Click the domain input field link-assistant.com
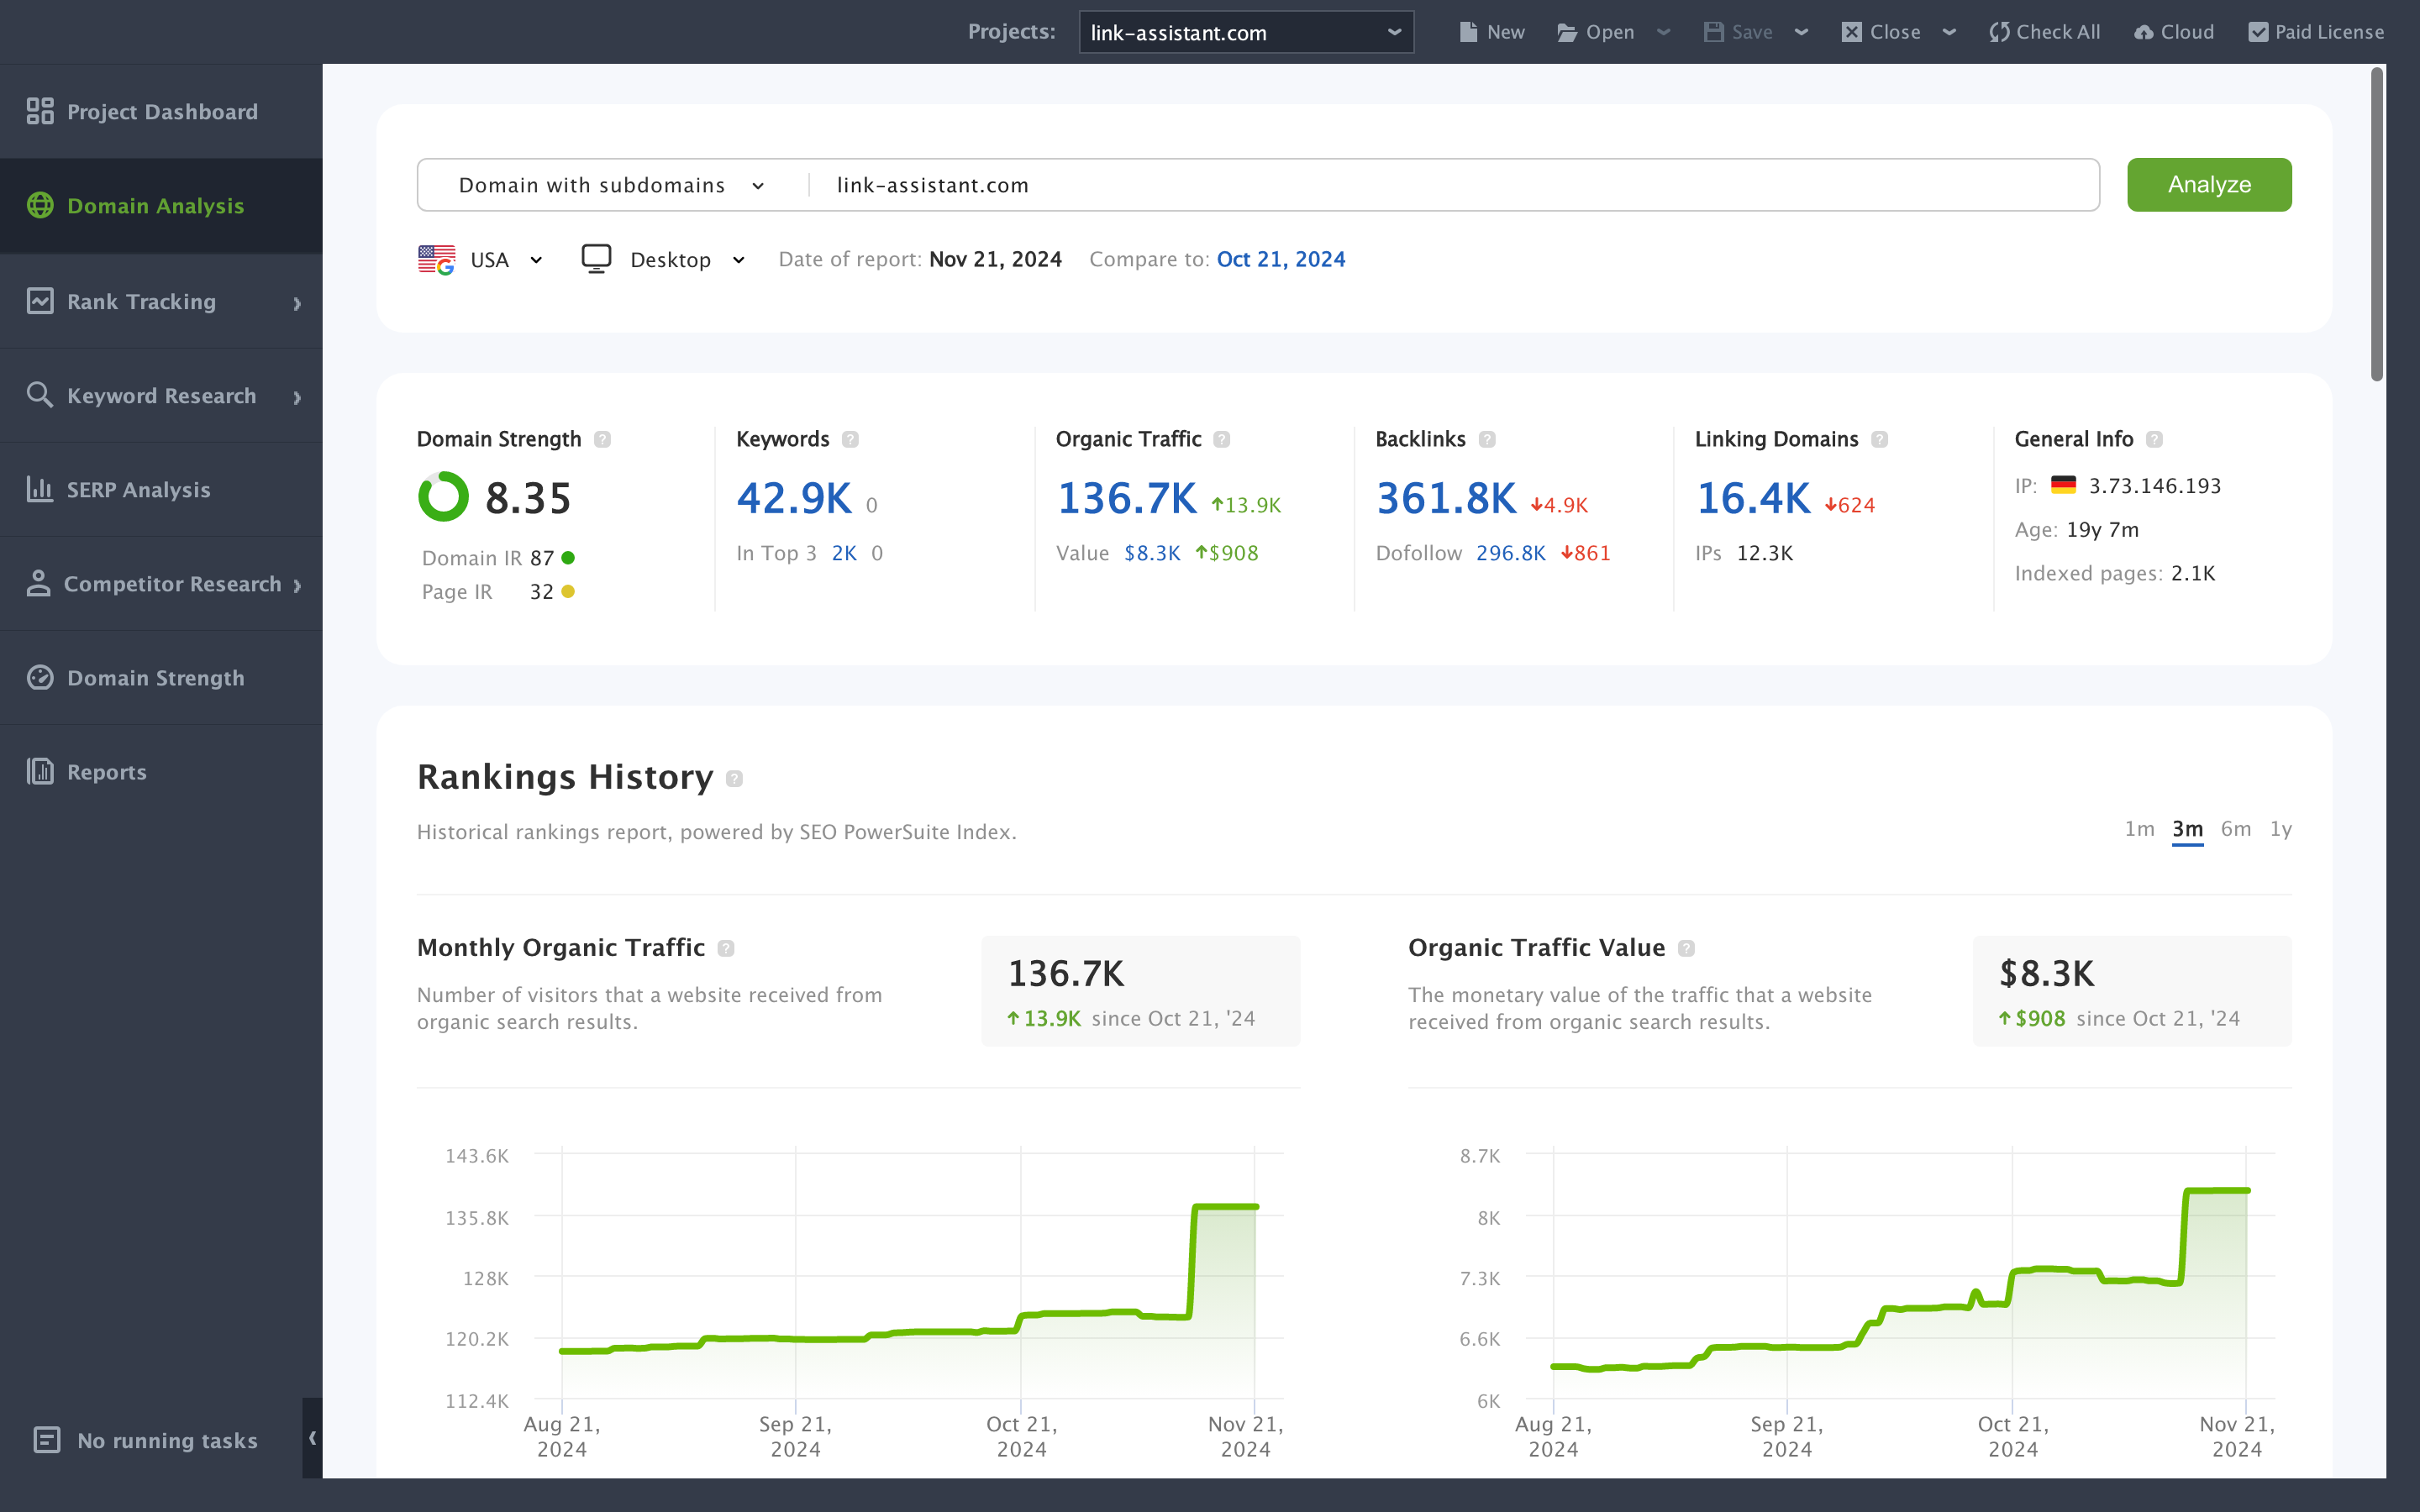Screen dimensions: 2420x1512 (x=1453, y=185)
